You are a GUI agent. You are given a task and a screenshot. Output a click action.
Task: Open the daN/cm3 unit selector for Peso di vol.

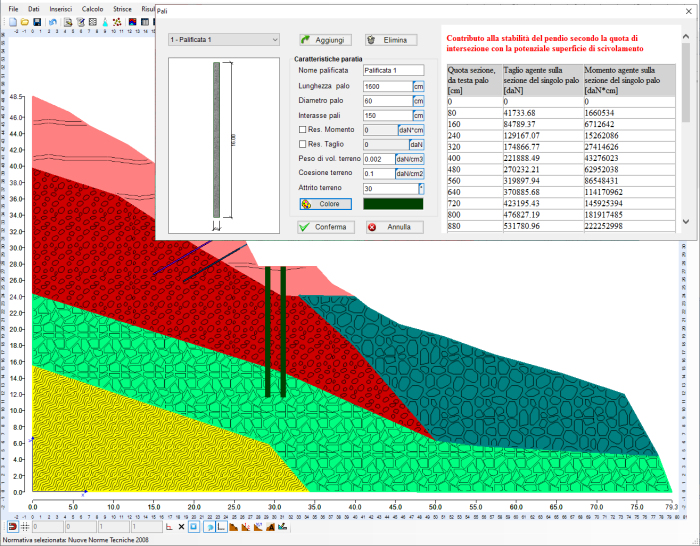tap(410, 159)
